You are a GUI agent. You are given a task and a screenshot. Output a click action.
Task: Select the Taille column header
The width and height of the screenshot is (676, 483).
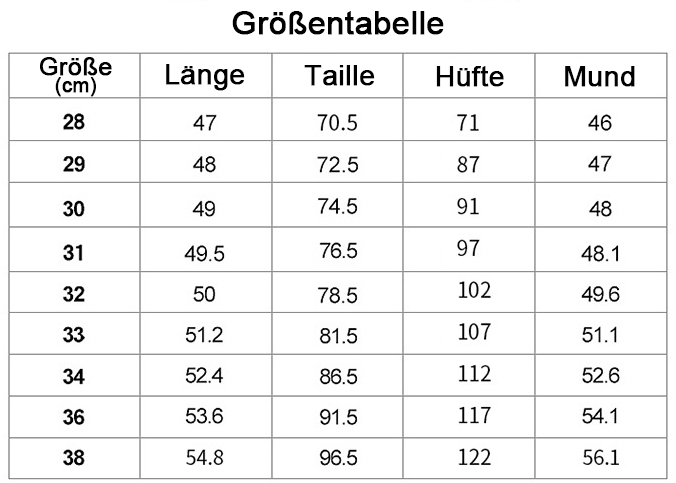tap(339, 76)
